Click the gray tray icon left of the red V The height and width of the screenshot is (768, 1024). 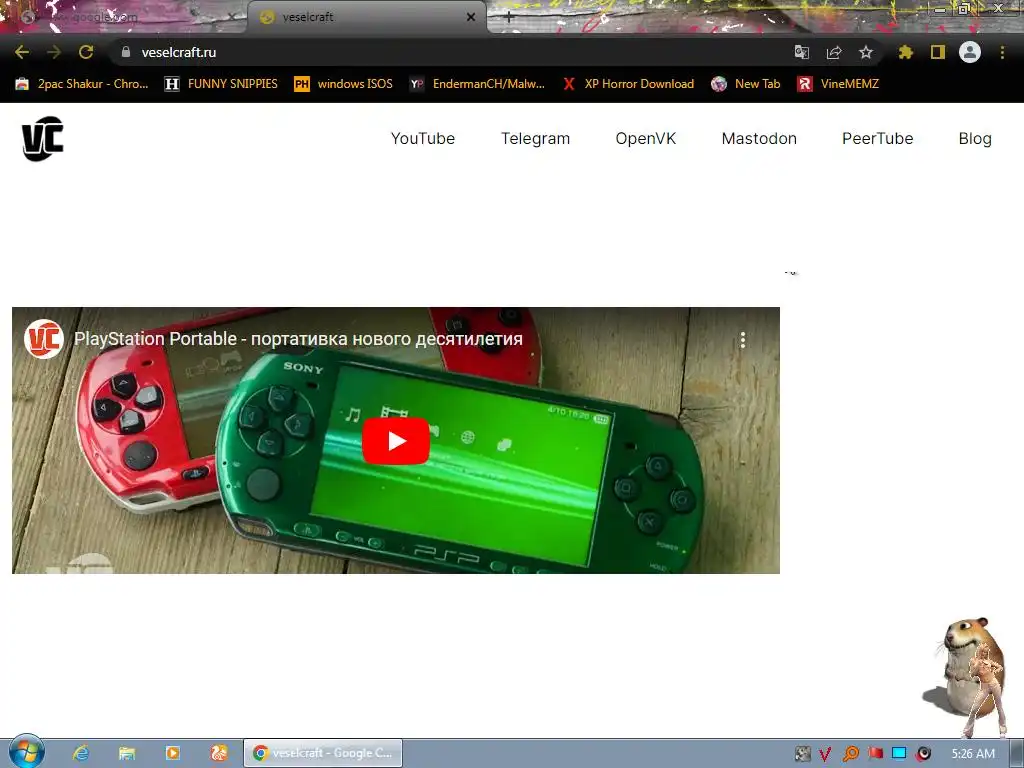coord(803,754)
